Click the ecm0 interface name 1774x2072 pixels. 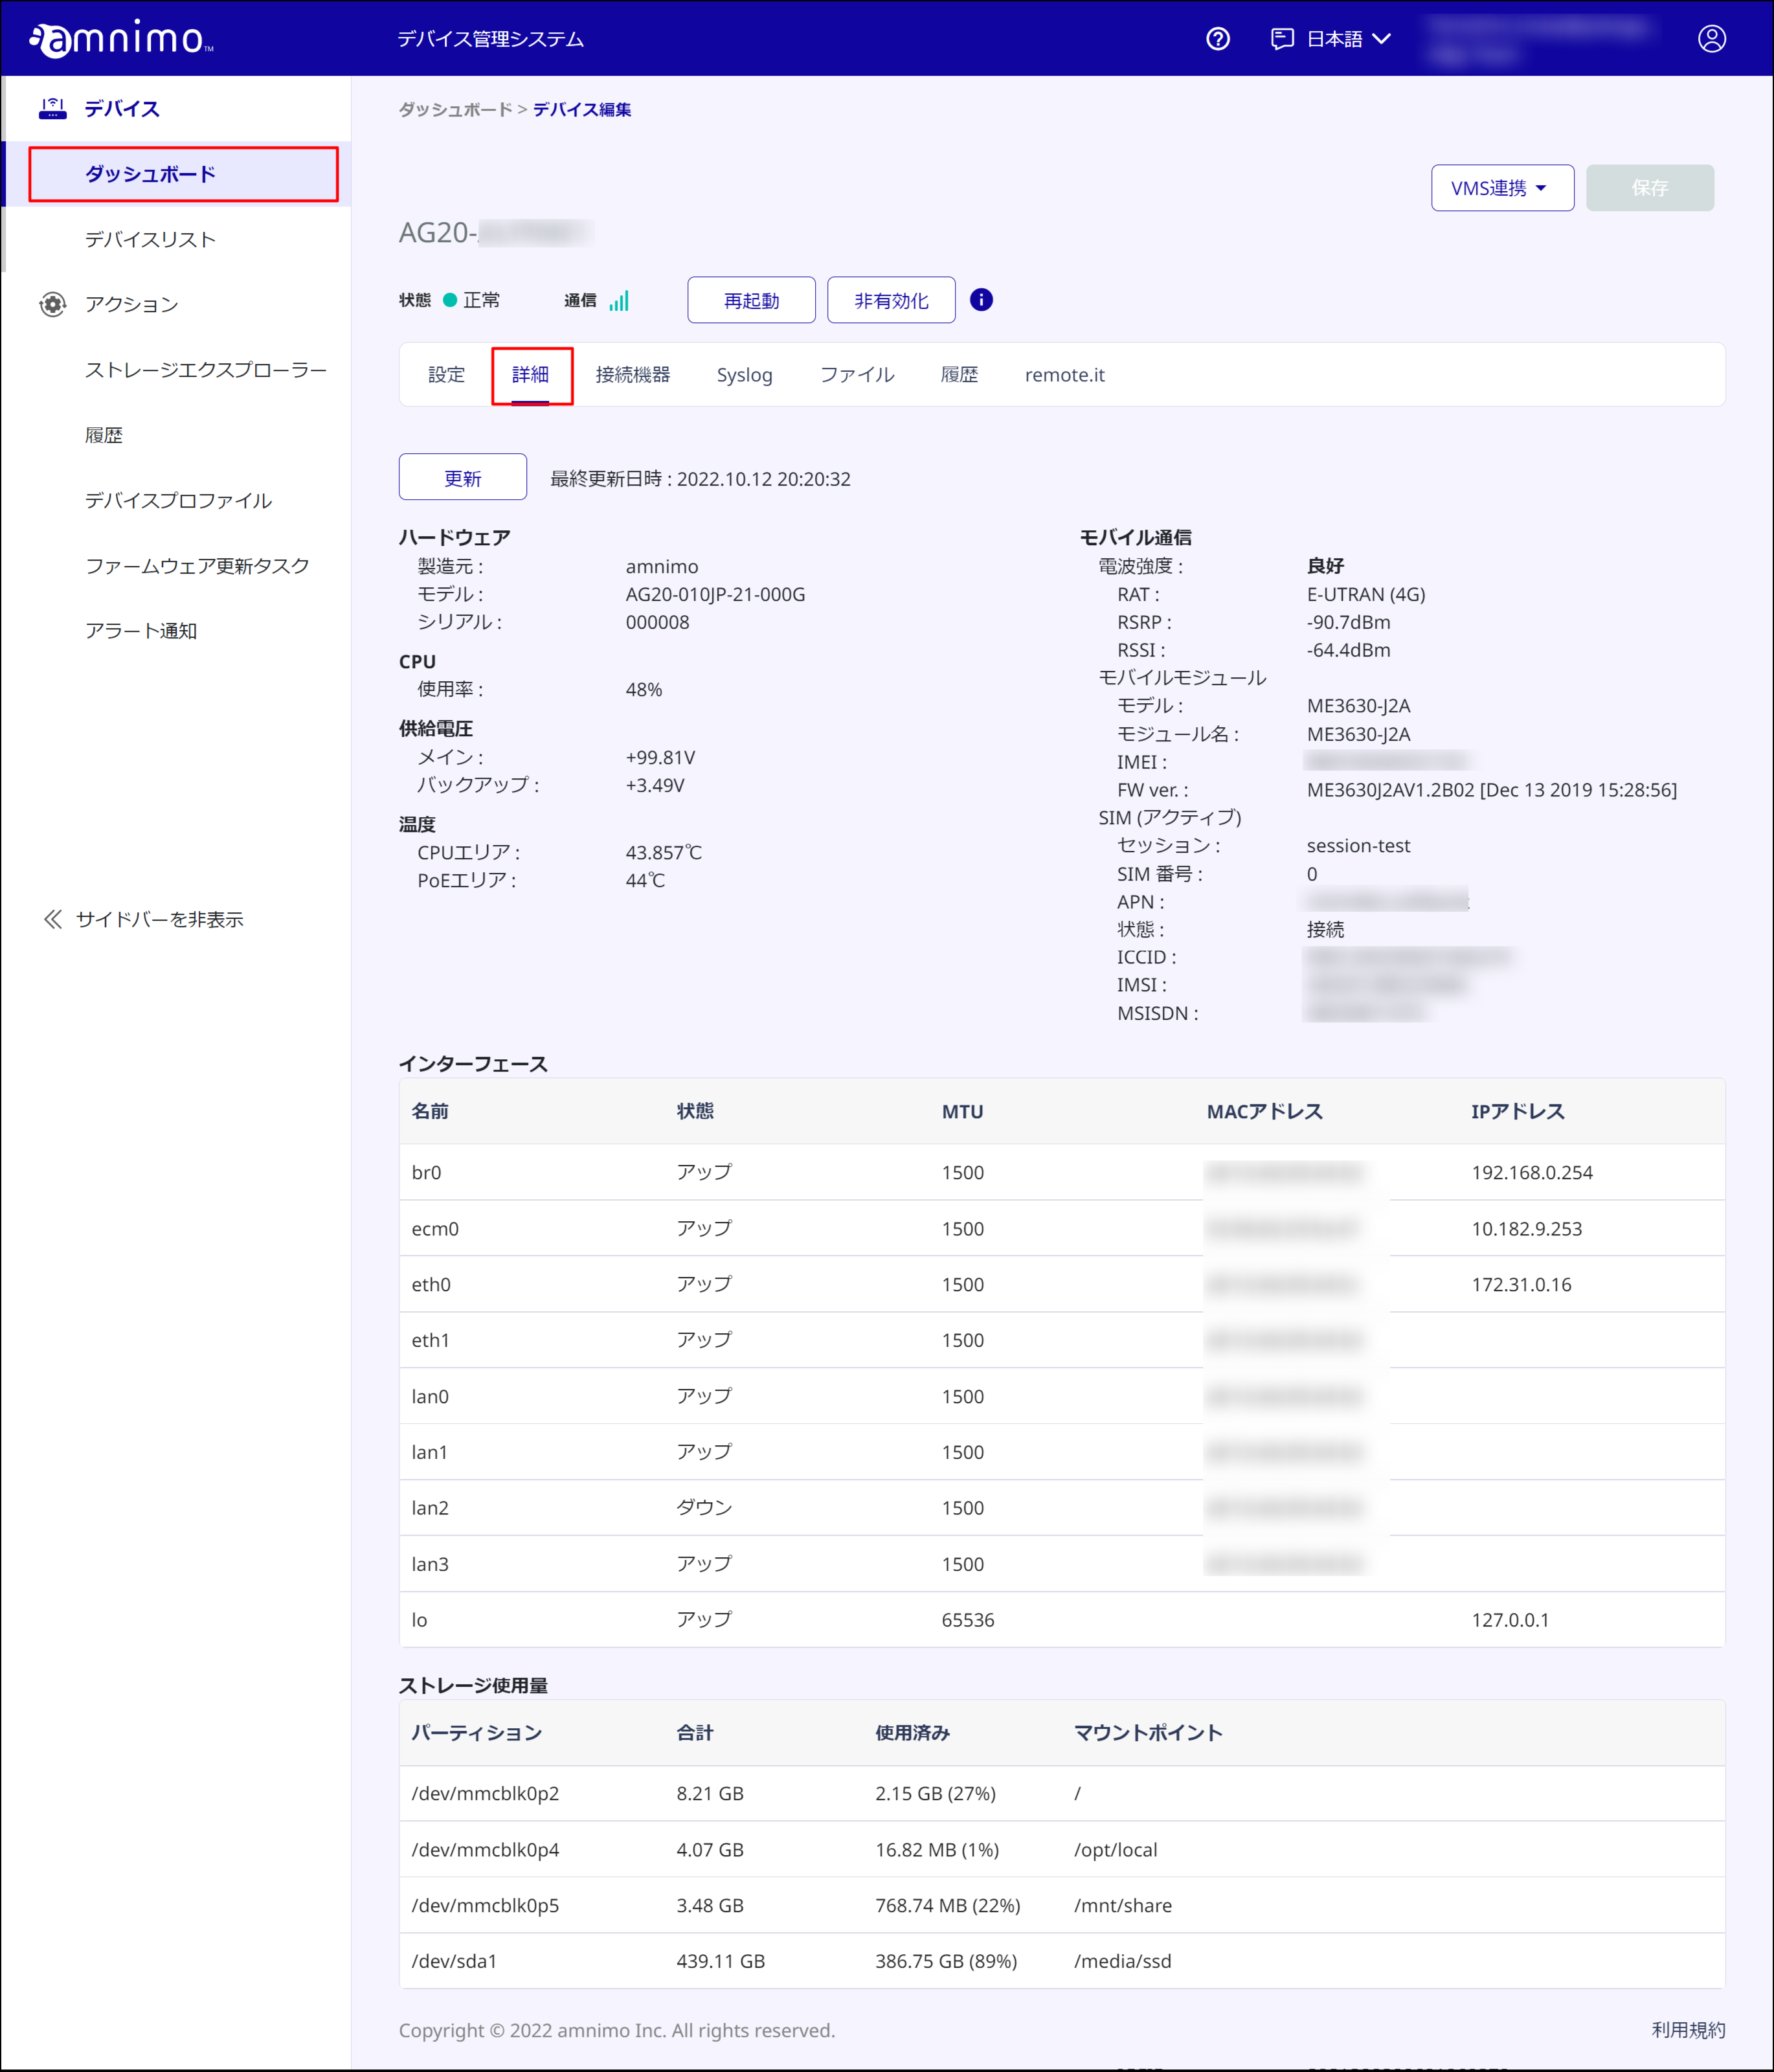coord(435,1228)
